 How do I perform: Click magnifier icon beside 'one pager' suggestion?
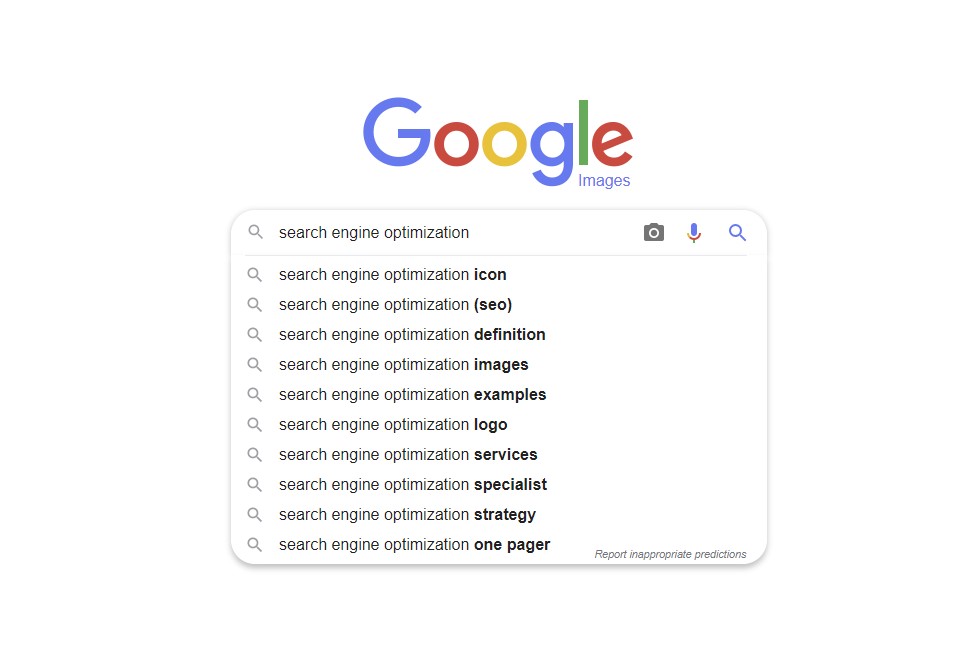click(254, 545)
